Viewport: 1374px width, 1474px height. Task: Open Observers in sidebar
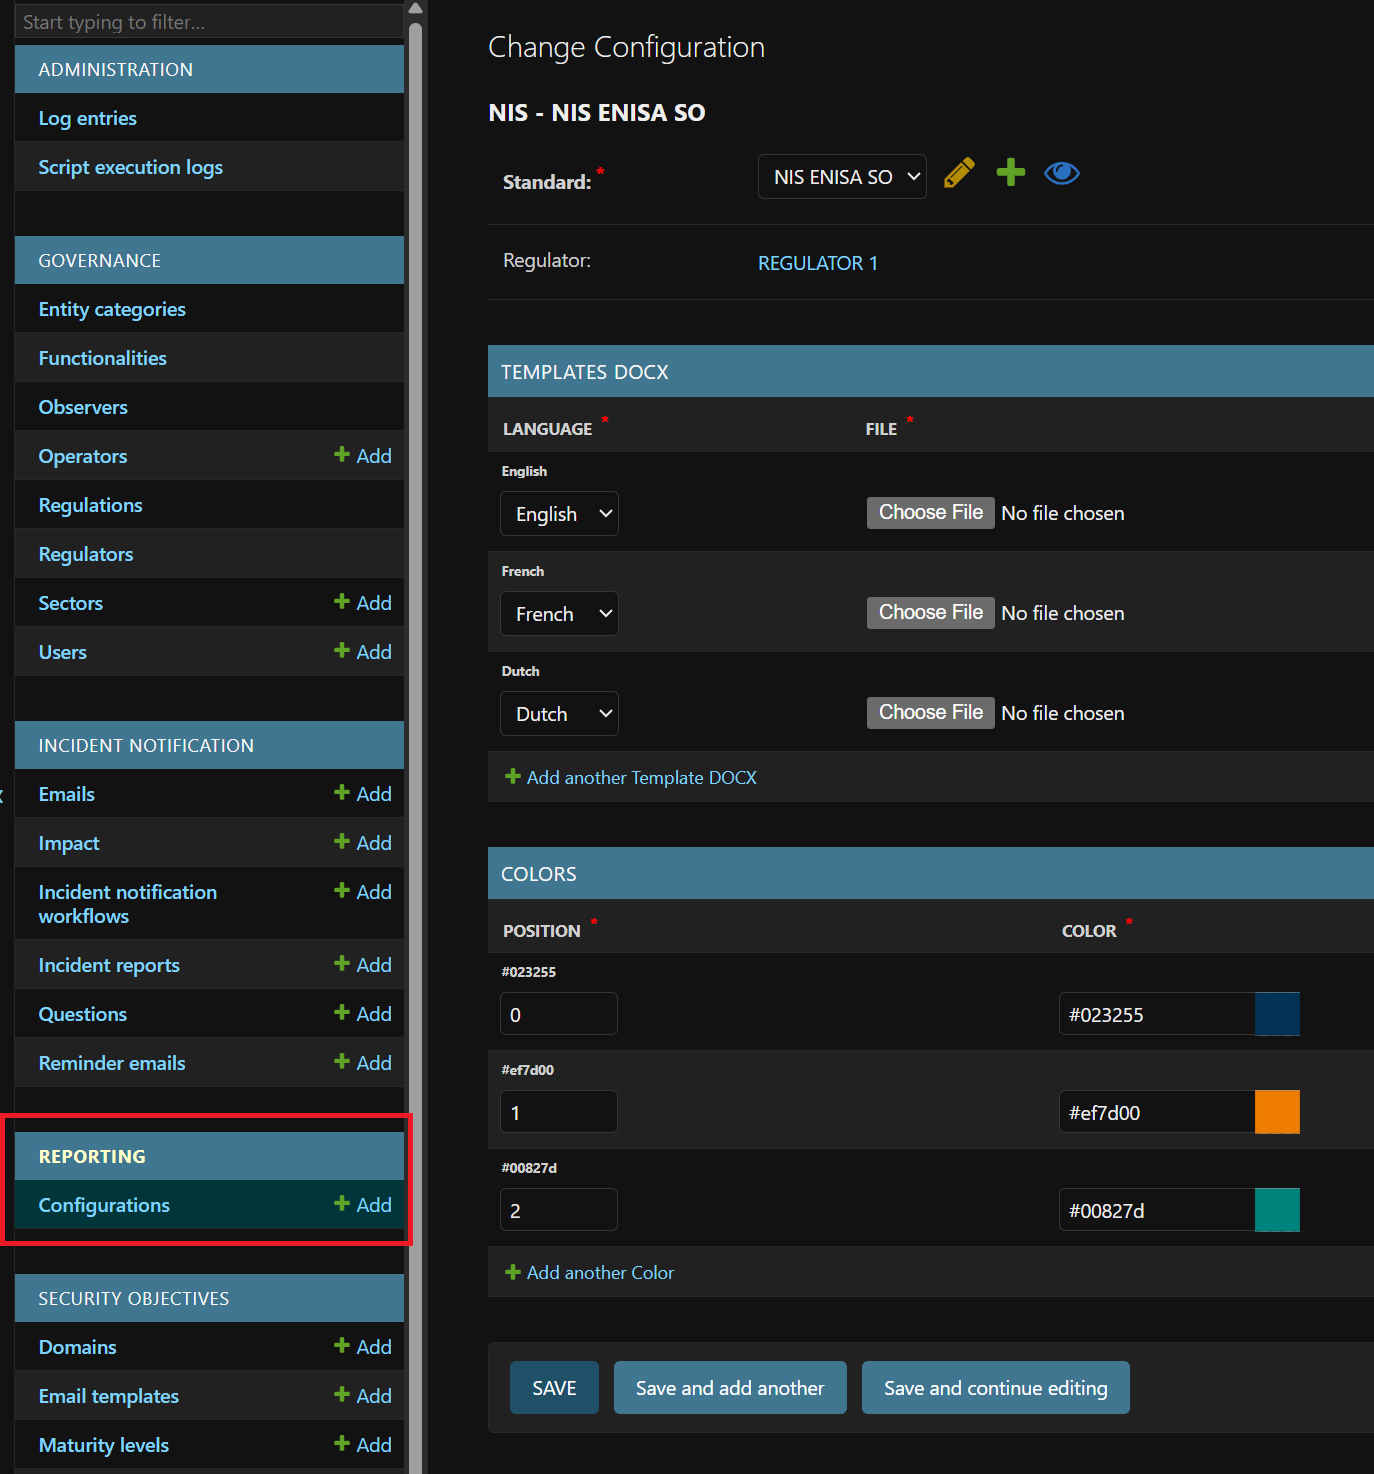pos(83,407)
